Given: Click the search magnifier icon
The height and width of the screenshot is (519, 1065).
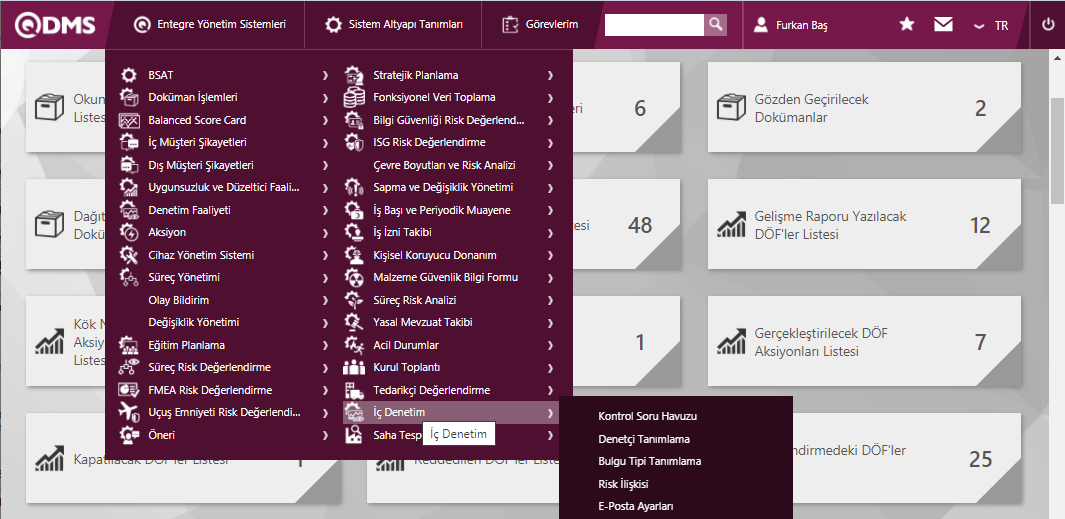Looking at the screenshot, I should click(x=715, y=24).
